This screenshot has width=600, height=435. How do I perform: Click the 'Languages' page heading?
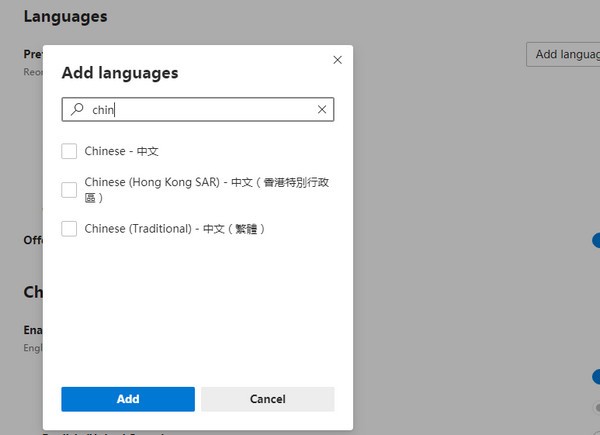point(65,17)
